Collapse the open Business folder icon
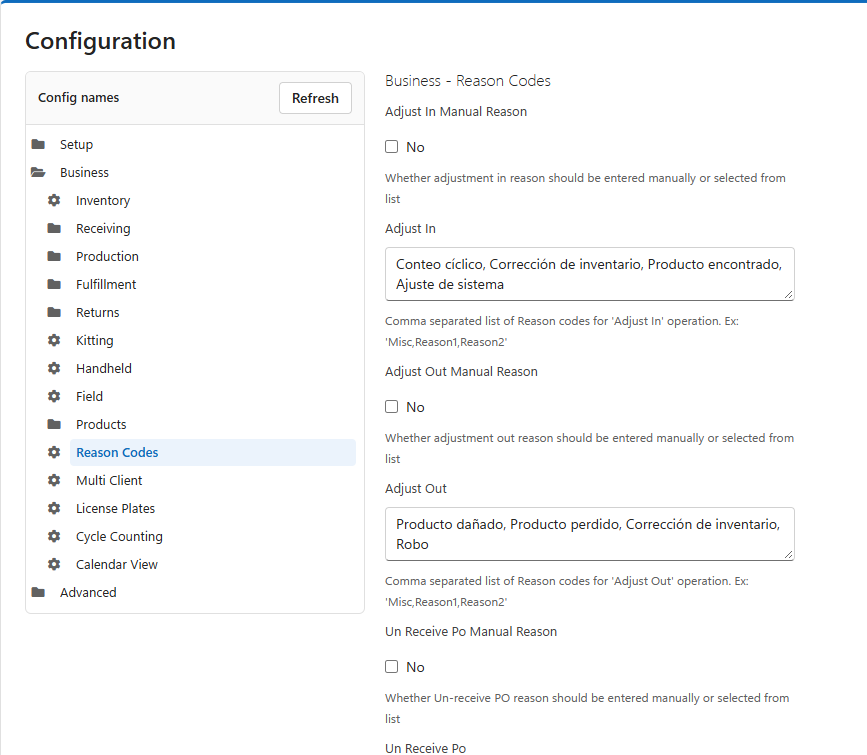 click(x=38, y=173)
